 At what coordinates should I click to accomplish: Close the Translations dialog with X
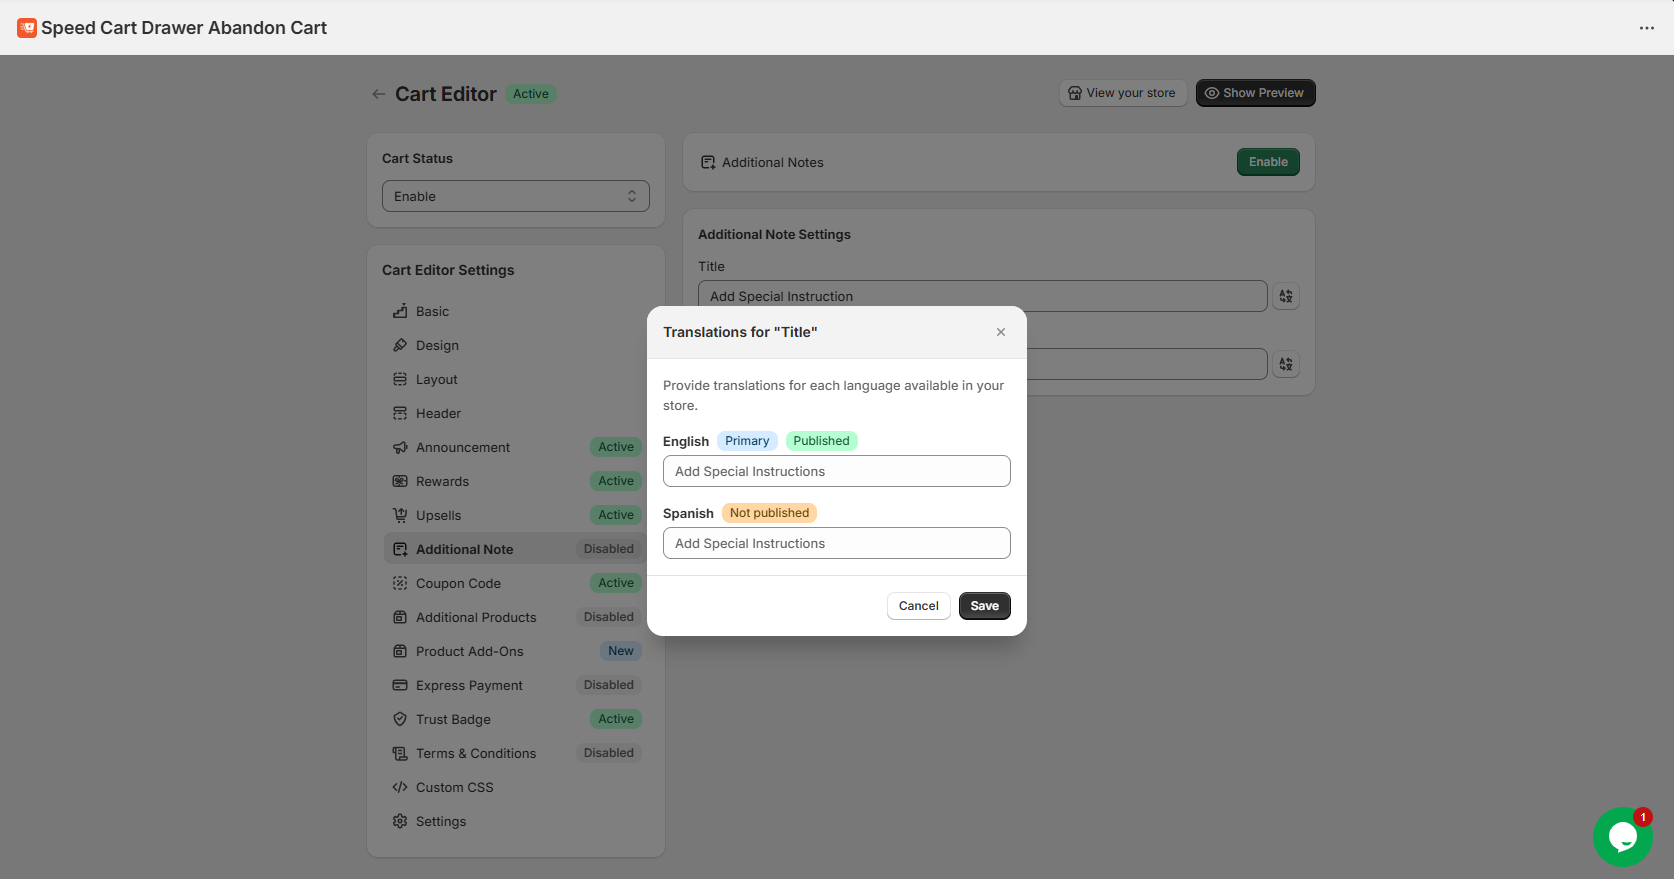(1000, 332)
